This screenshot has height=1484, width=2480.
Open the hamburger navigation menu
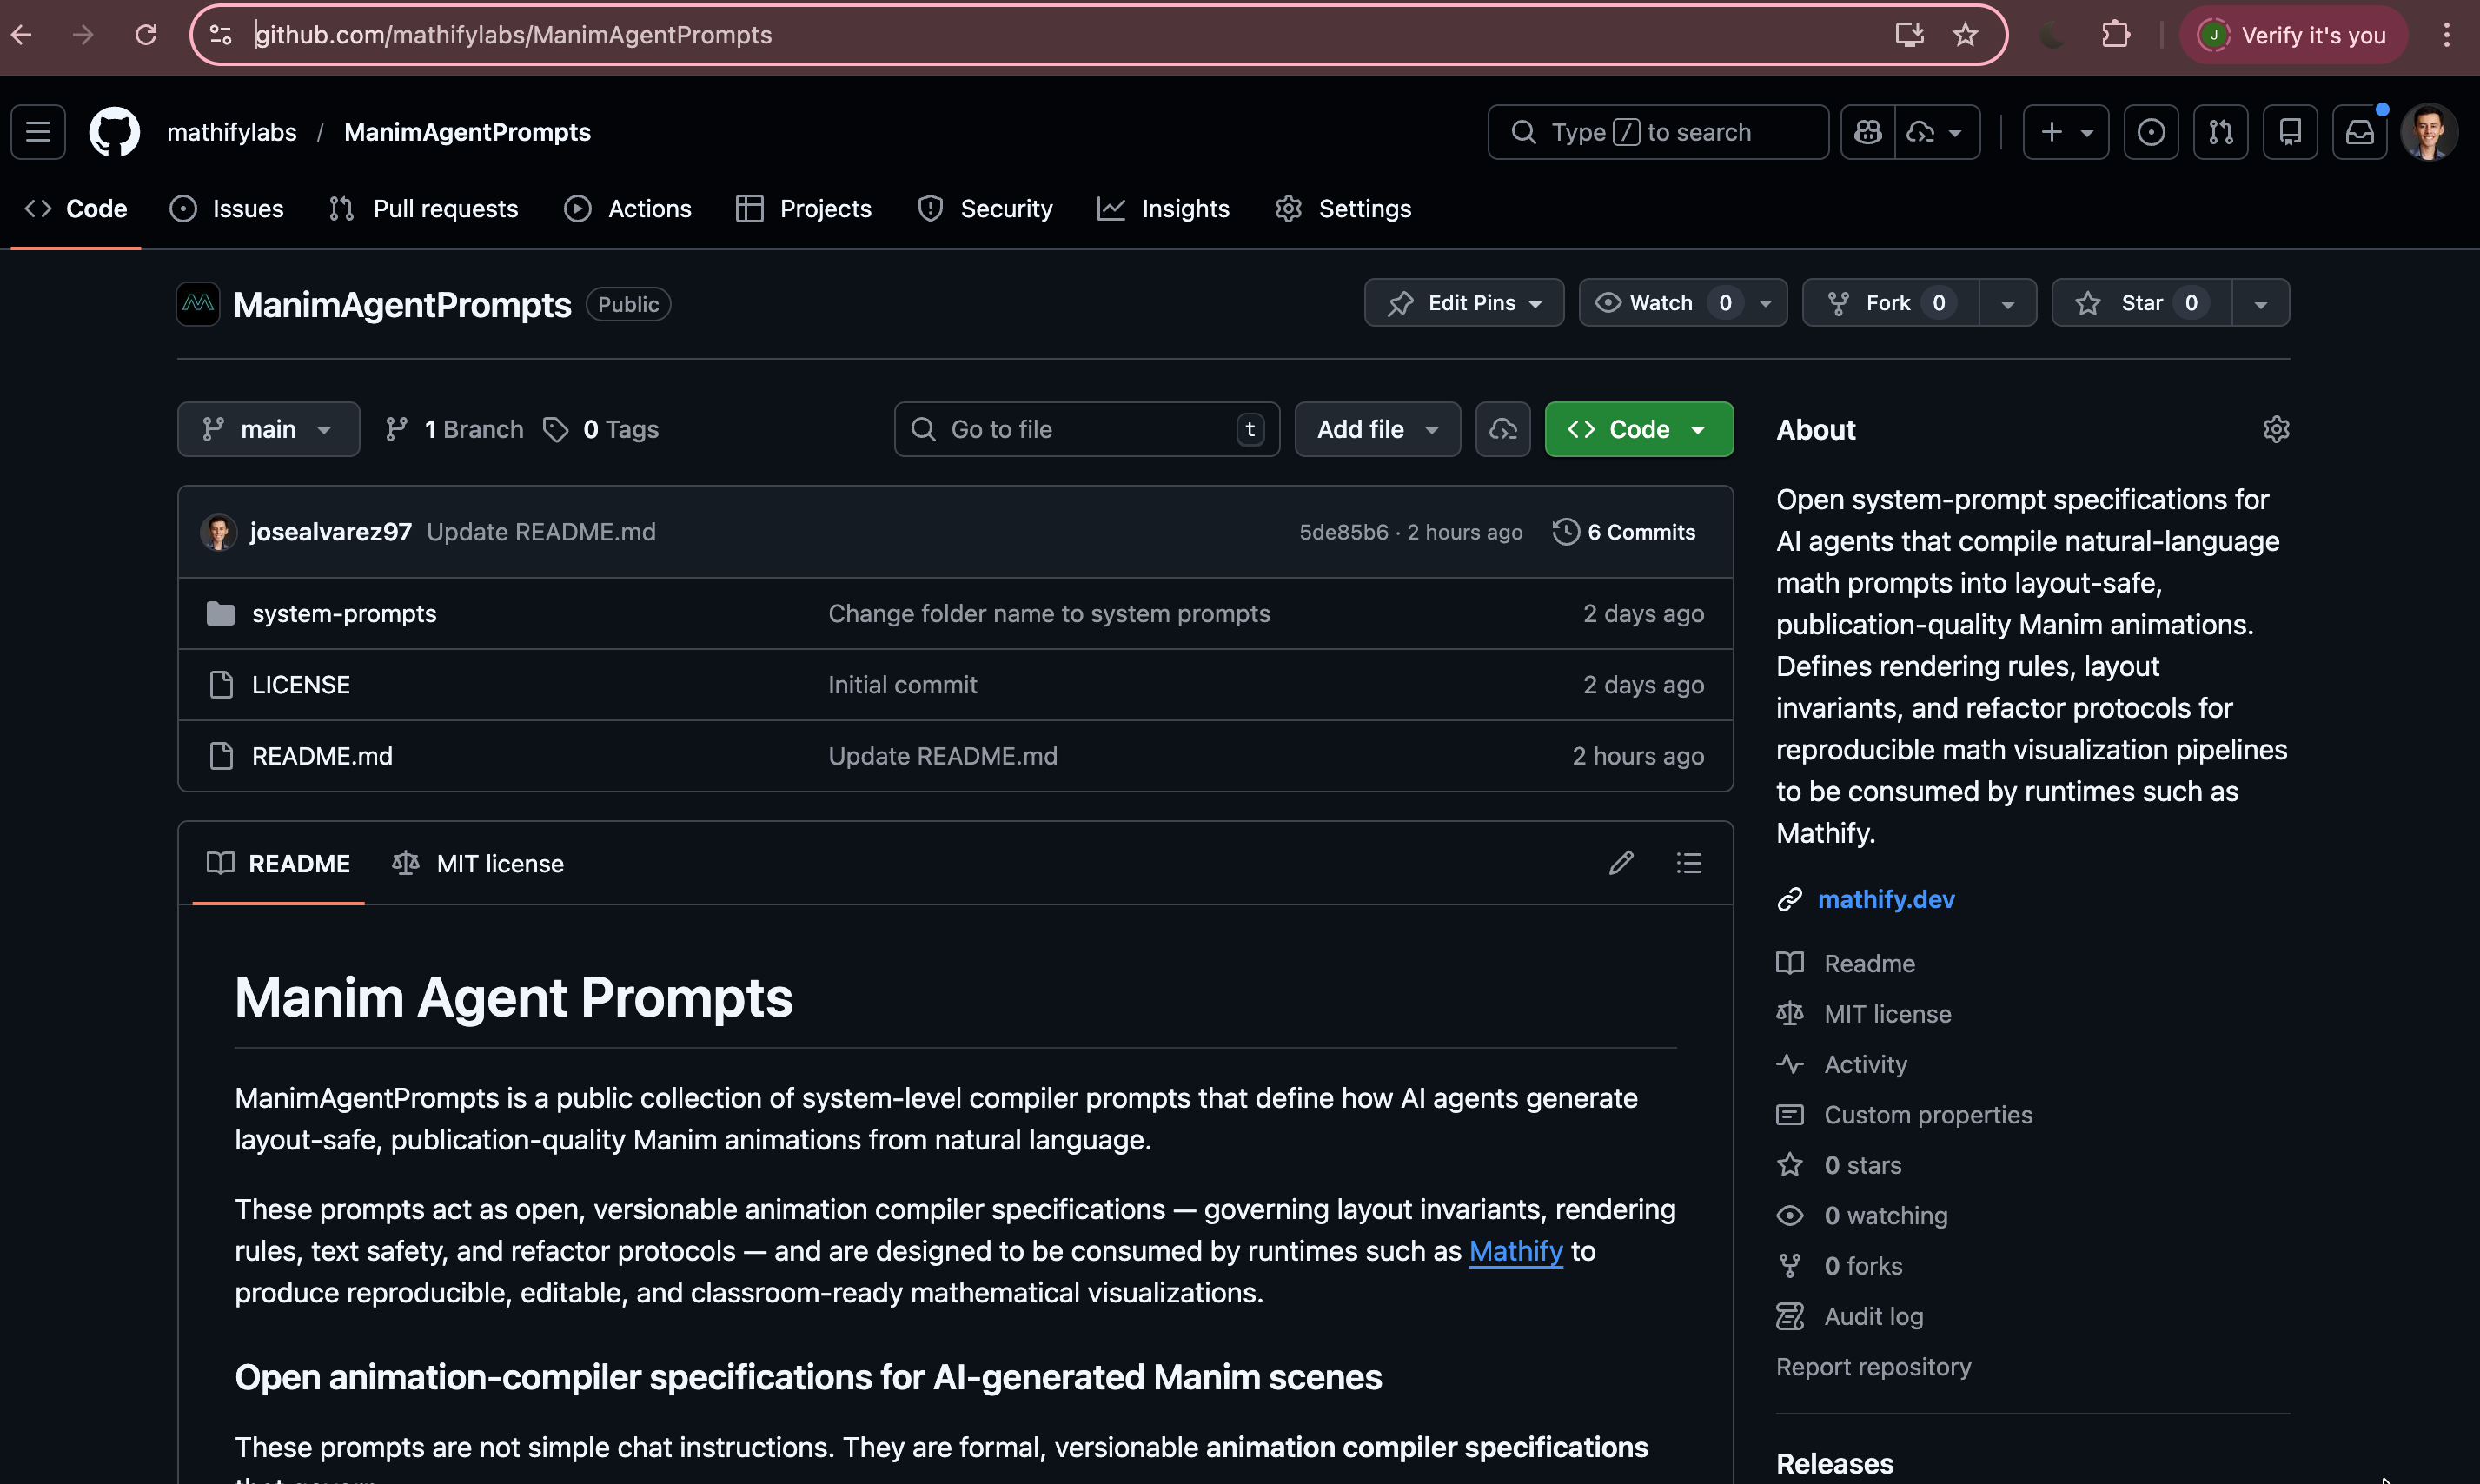(x=38, y=132)
